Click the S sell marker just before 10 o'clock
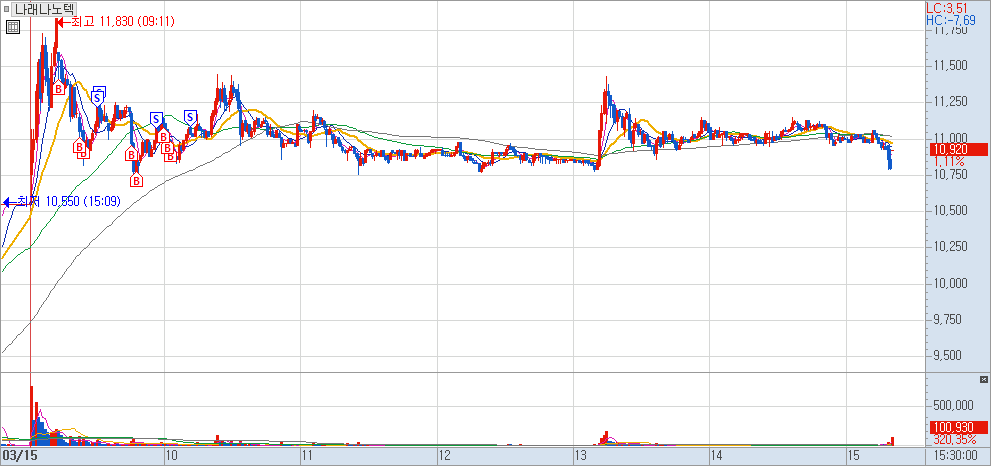991x466 pixels. pos(157,119)
